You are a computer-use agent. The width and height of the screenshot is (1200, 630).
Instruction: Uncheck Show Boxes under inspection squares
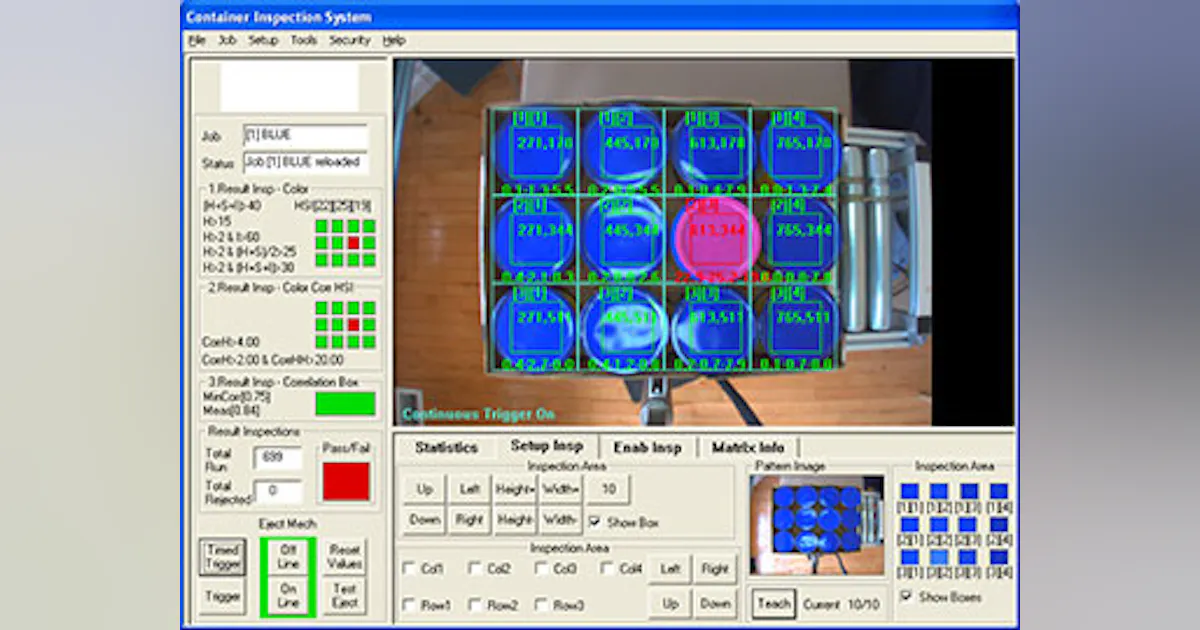906,596
